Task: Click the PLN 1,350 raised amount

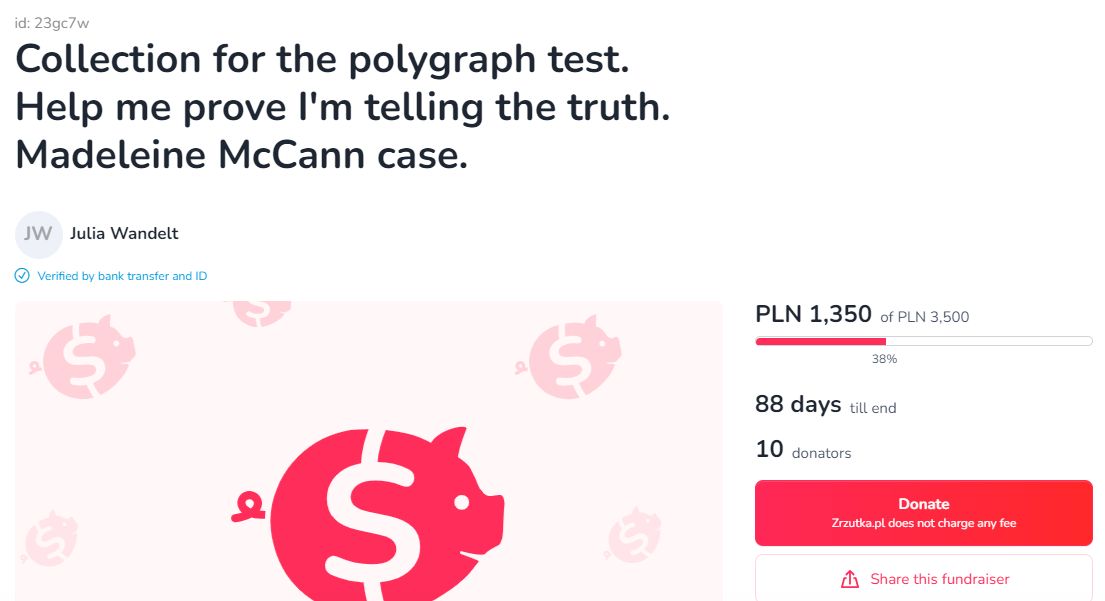Action: (x=813, y=315)
